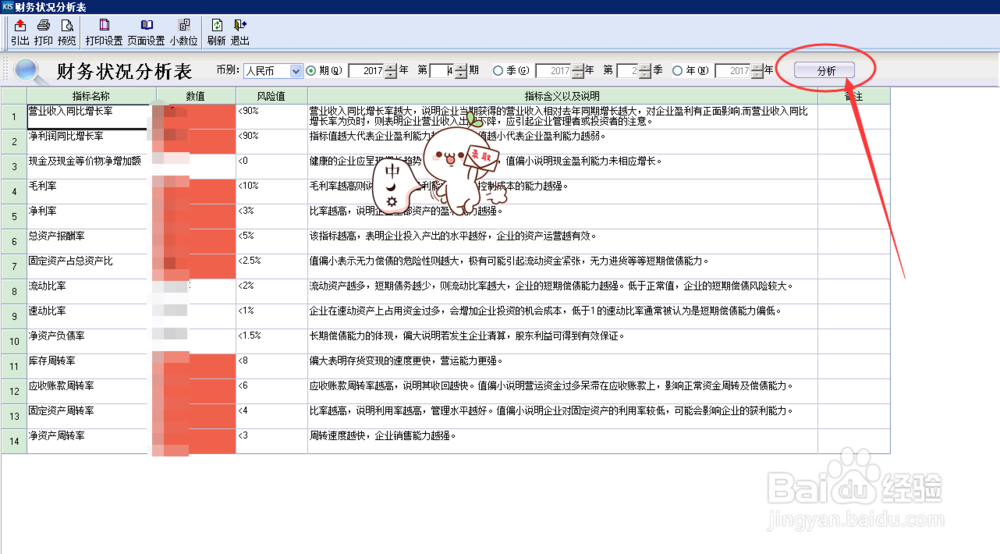Select the 净资产周转率 cell
The width and height of the screenshot is (1000, 554).
pos(89,440)
